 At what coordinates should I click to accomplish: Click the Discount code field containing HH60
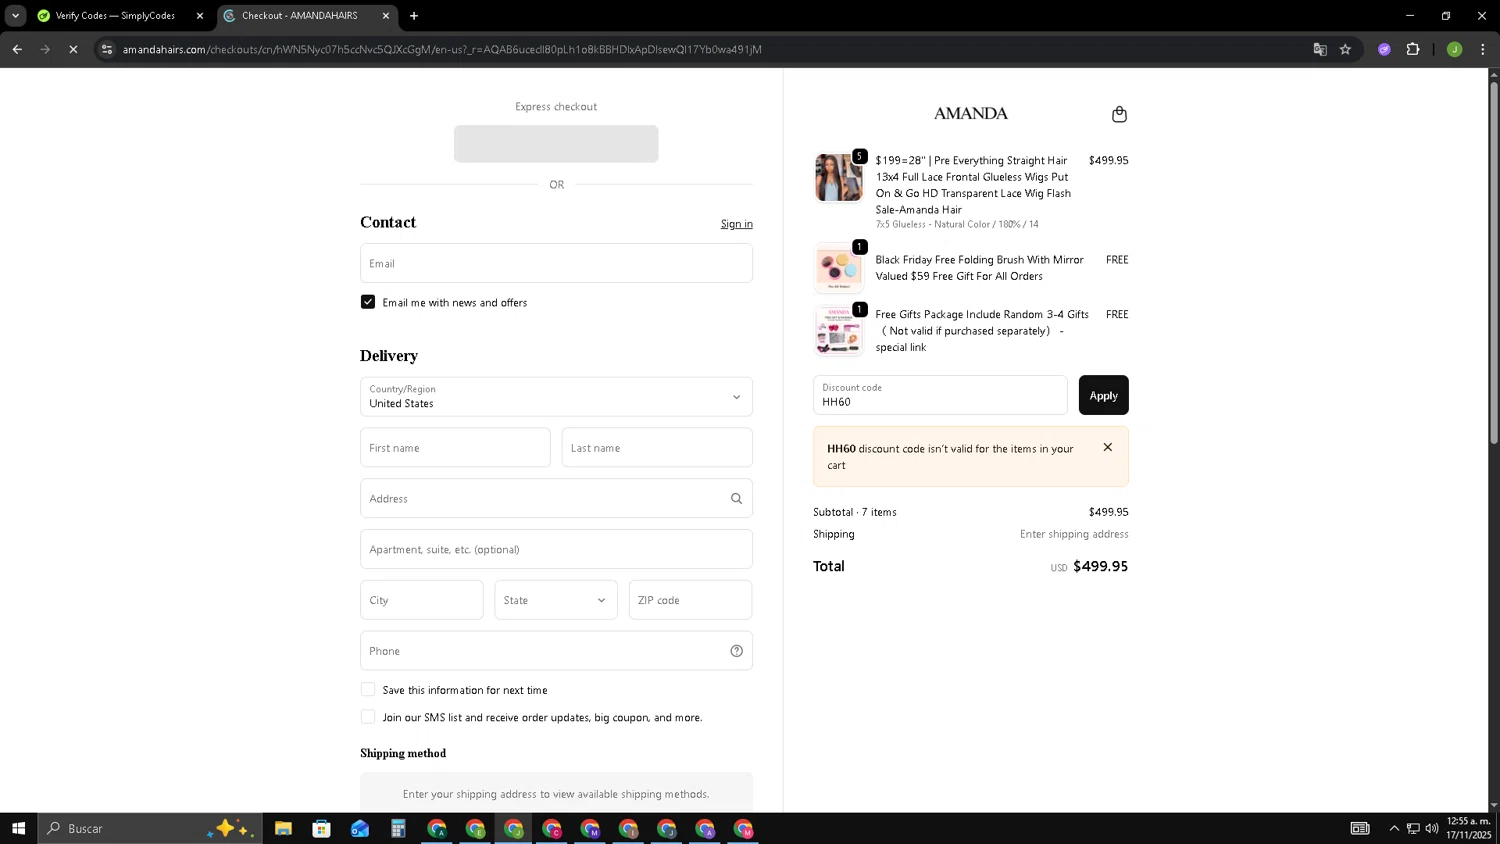coord(940,395)
